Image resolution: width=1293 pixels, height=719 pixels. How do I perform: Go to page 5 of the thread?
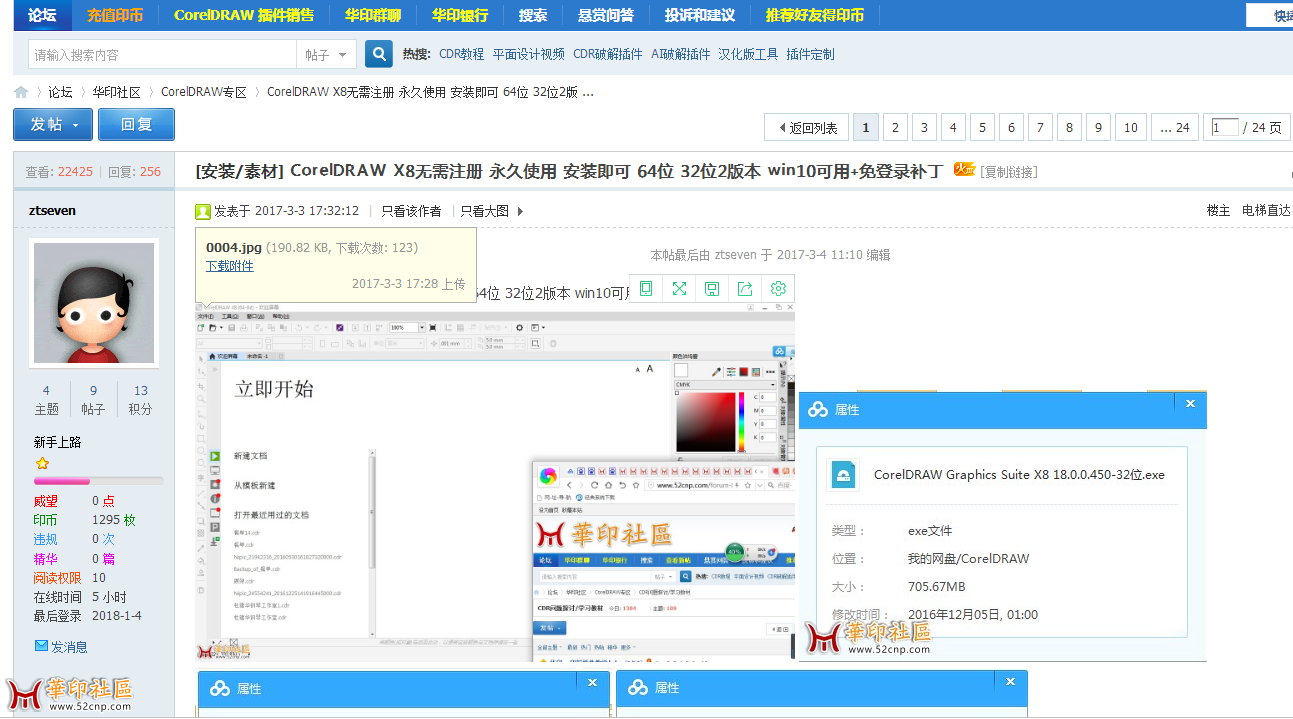[x=983, y=127]
